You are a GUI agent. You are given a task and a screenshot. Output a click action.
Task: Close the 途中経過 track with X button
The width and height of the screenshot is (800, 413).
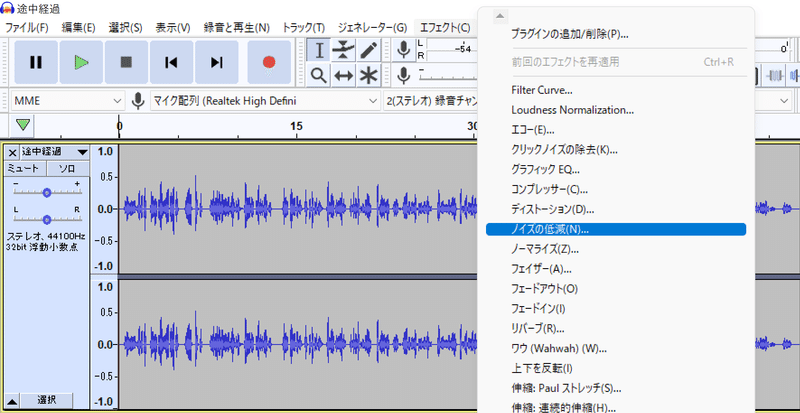[x=12, y=152]
